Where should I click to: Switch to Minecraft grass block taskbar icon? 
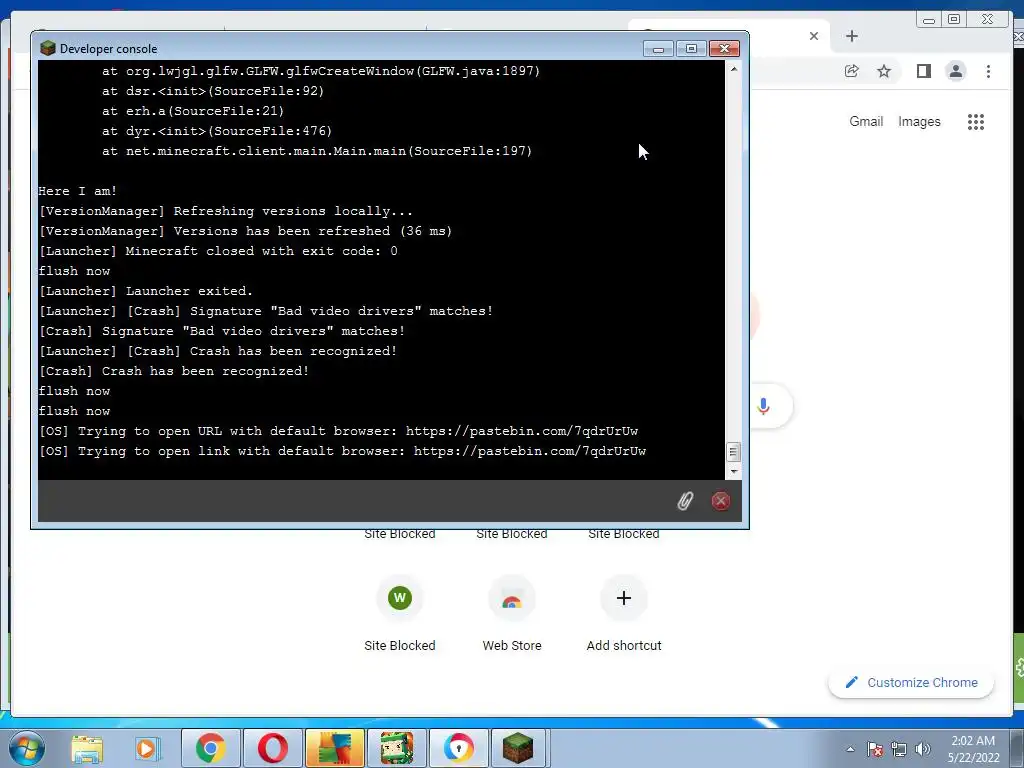518,748
